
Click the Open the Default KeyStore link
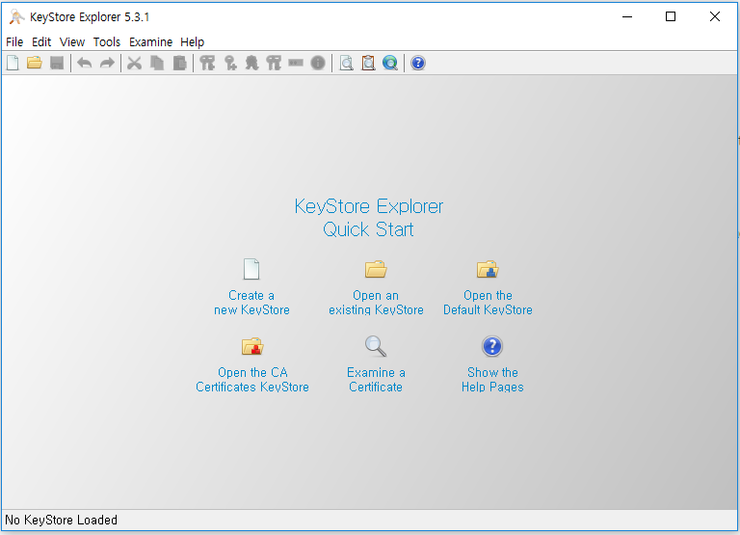click(x=488, y=302)
